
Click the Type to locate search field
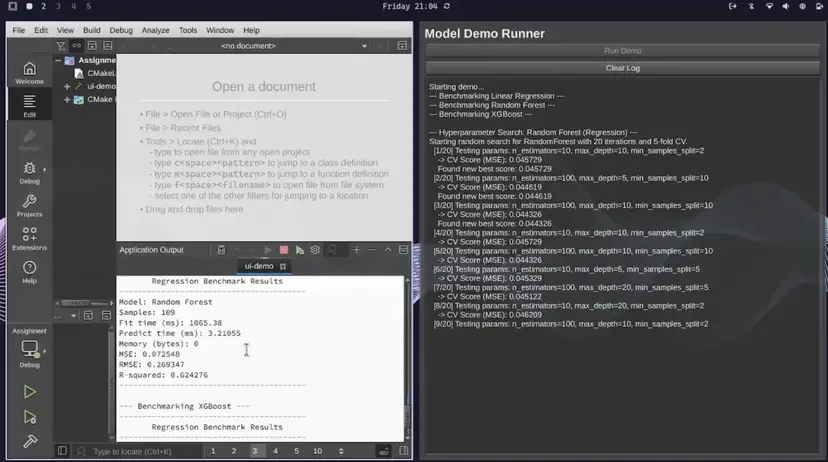pyautogui.click(x=139, y=451)
